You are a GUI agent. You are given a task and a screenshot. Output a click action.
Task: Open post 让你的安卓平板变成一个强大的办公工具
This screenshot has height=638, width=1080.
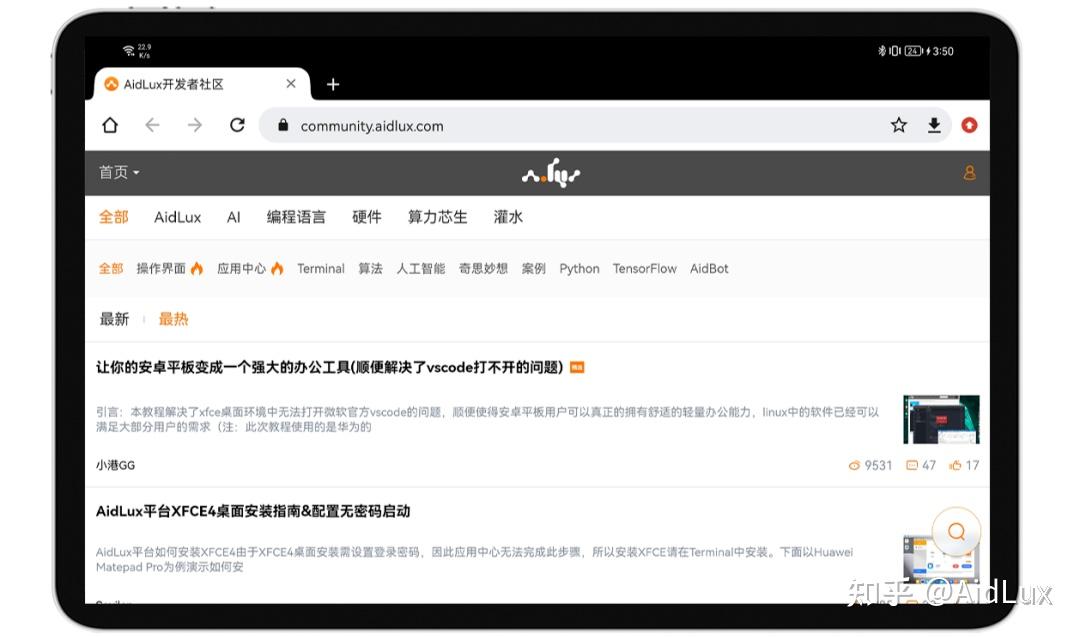click(330, 367)
